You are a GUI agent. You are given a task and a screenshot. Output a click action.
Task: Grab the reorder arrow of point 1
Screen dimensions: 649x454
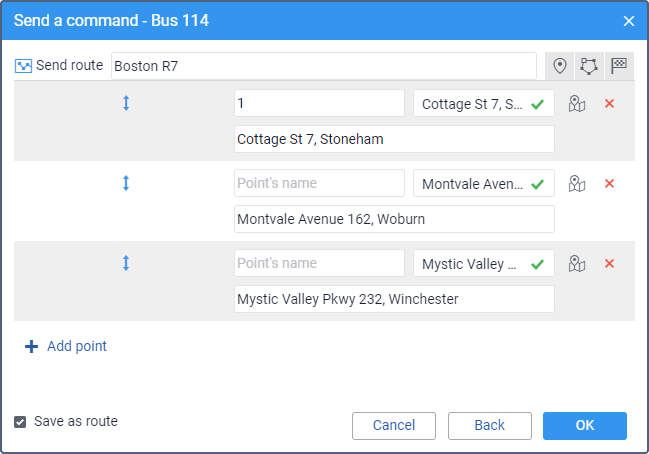click(x=126, y=103)
